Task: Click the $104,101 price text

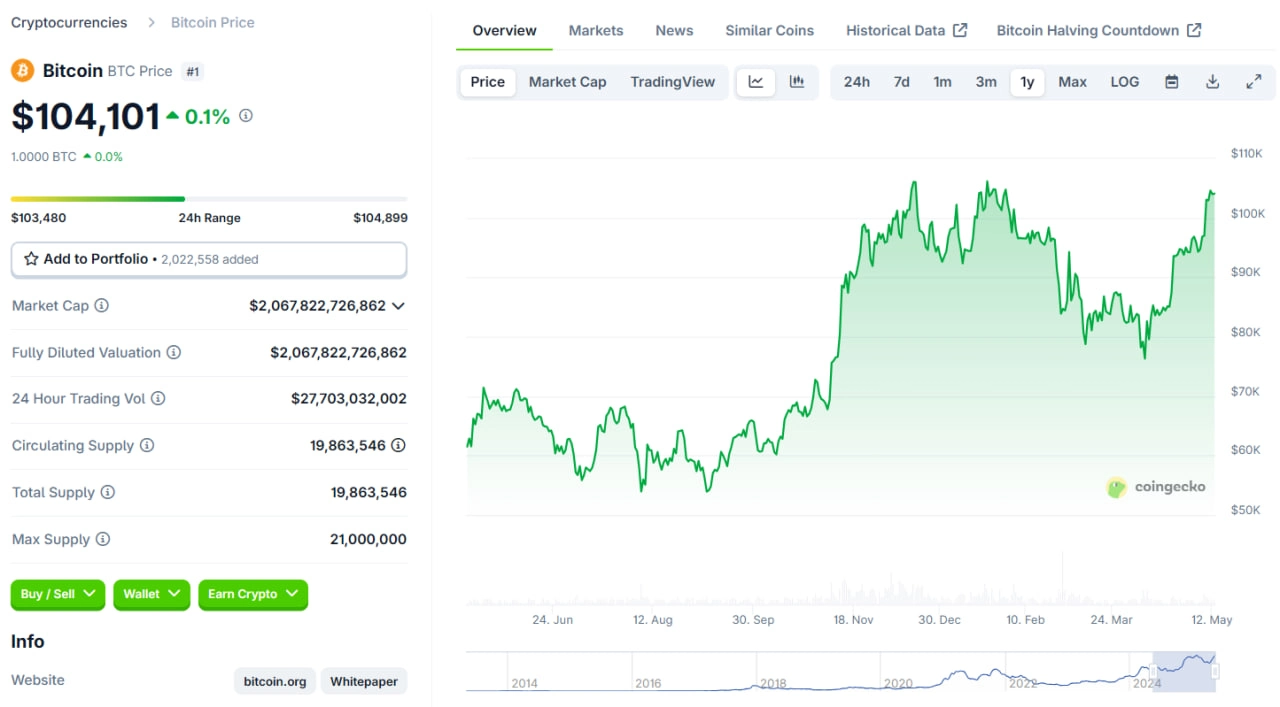Action: click(x=86, y=117)
